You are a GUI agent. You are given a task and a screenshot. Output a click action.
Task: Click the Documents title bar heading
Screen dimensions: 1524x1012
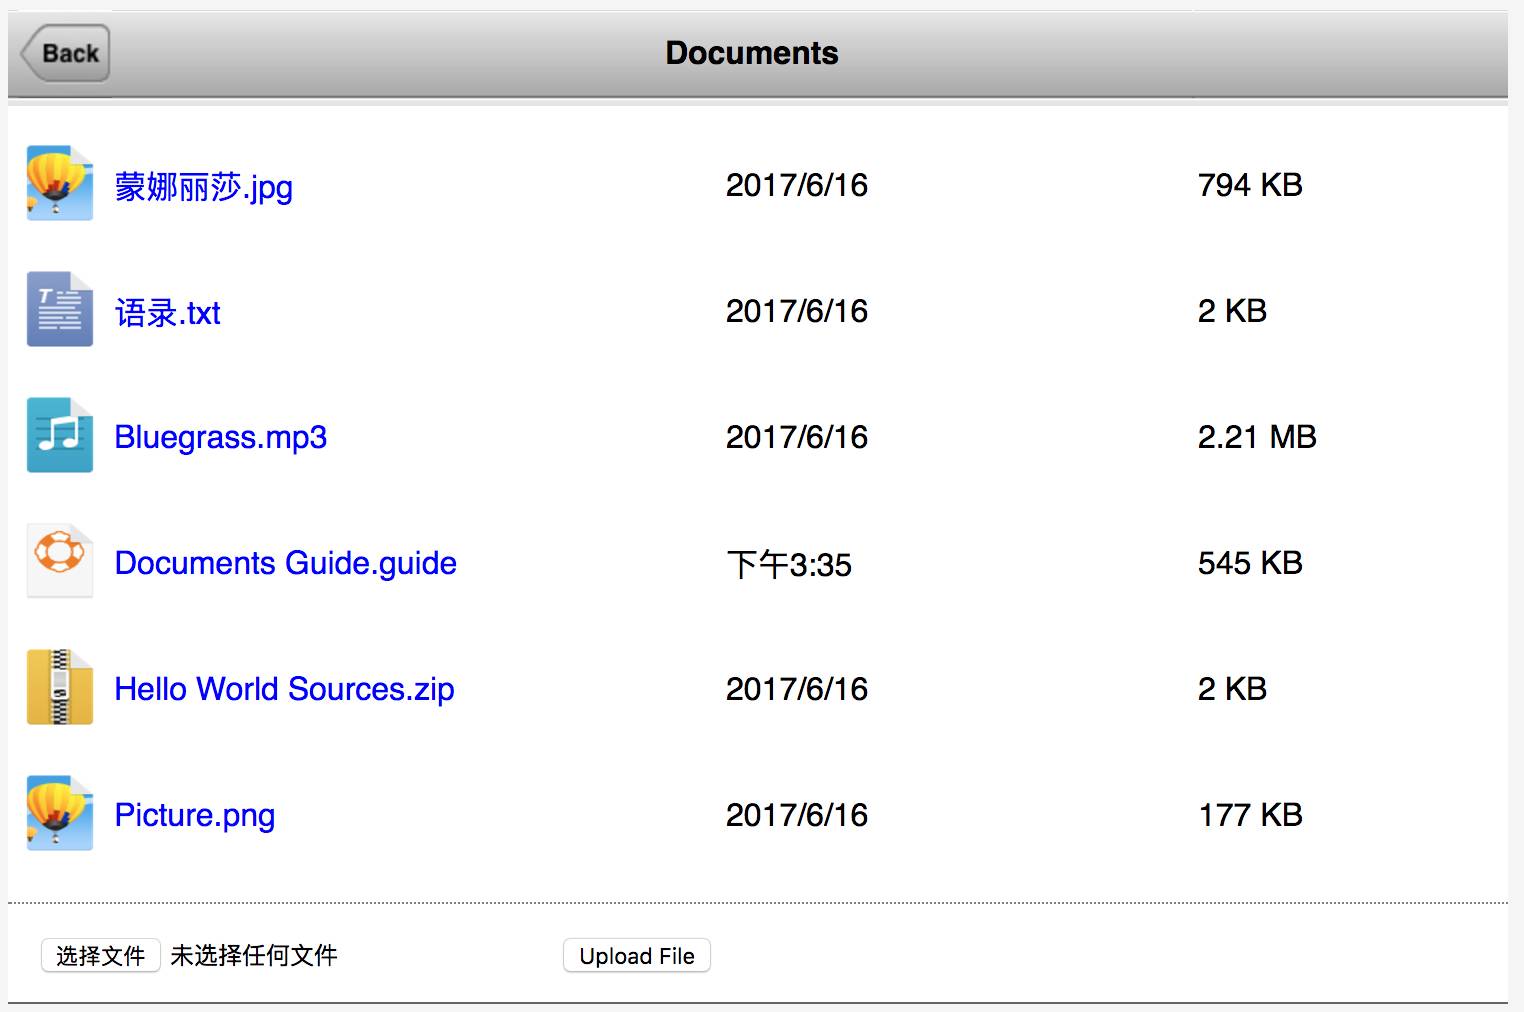pos(752,53)
